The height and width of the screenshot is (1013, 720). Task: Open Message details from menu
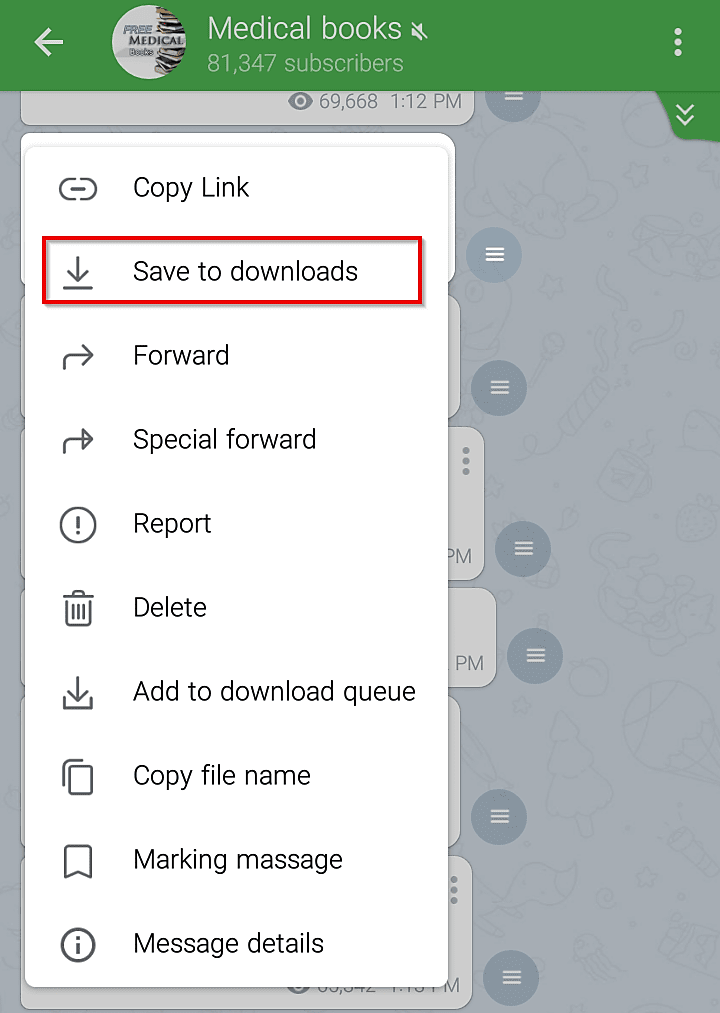pos(237,943)
